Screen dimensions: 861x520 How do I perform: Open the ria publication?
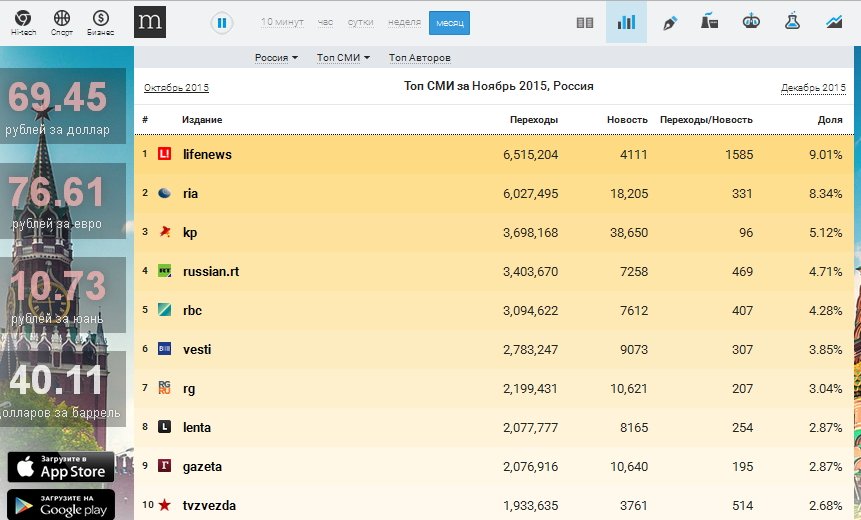(190, 193)
